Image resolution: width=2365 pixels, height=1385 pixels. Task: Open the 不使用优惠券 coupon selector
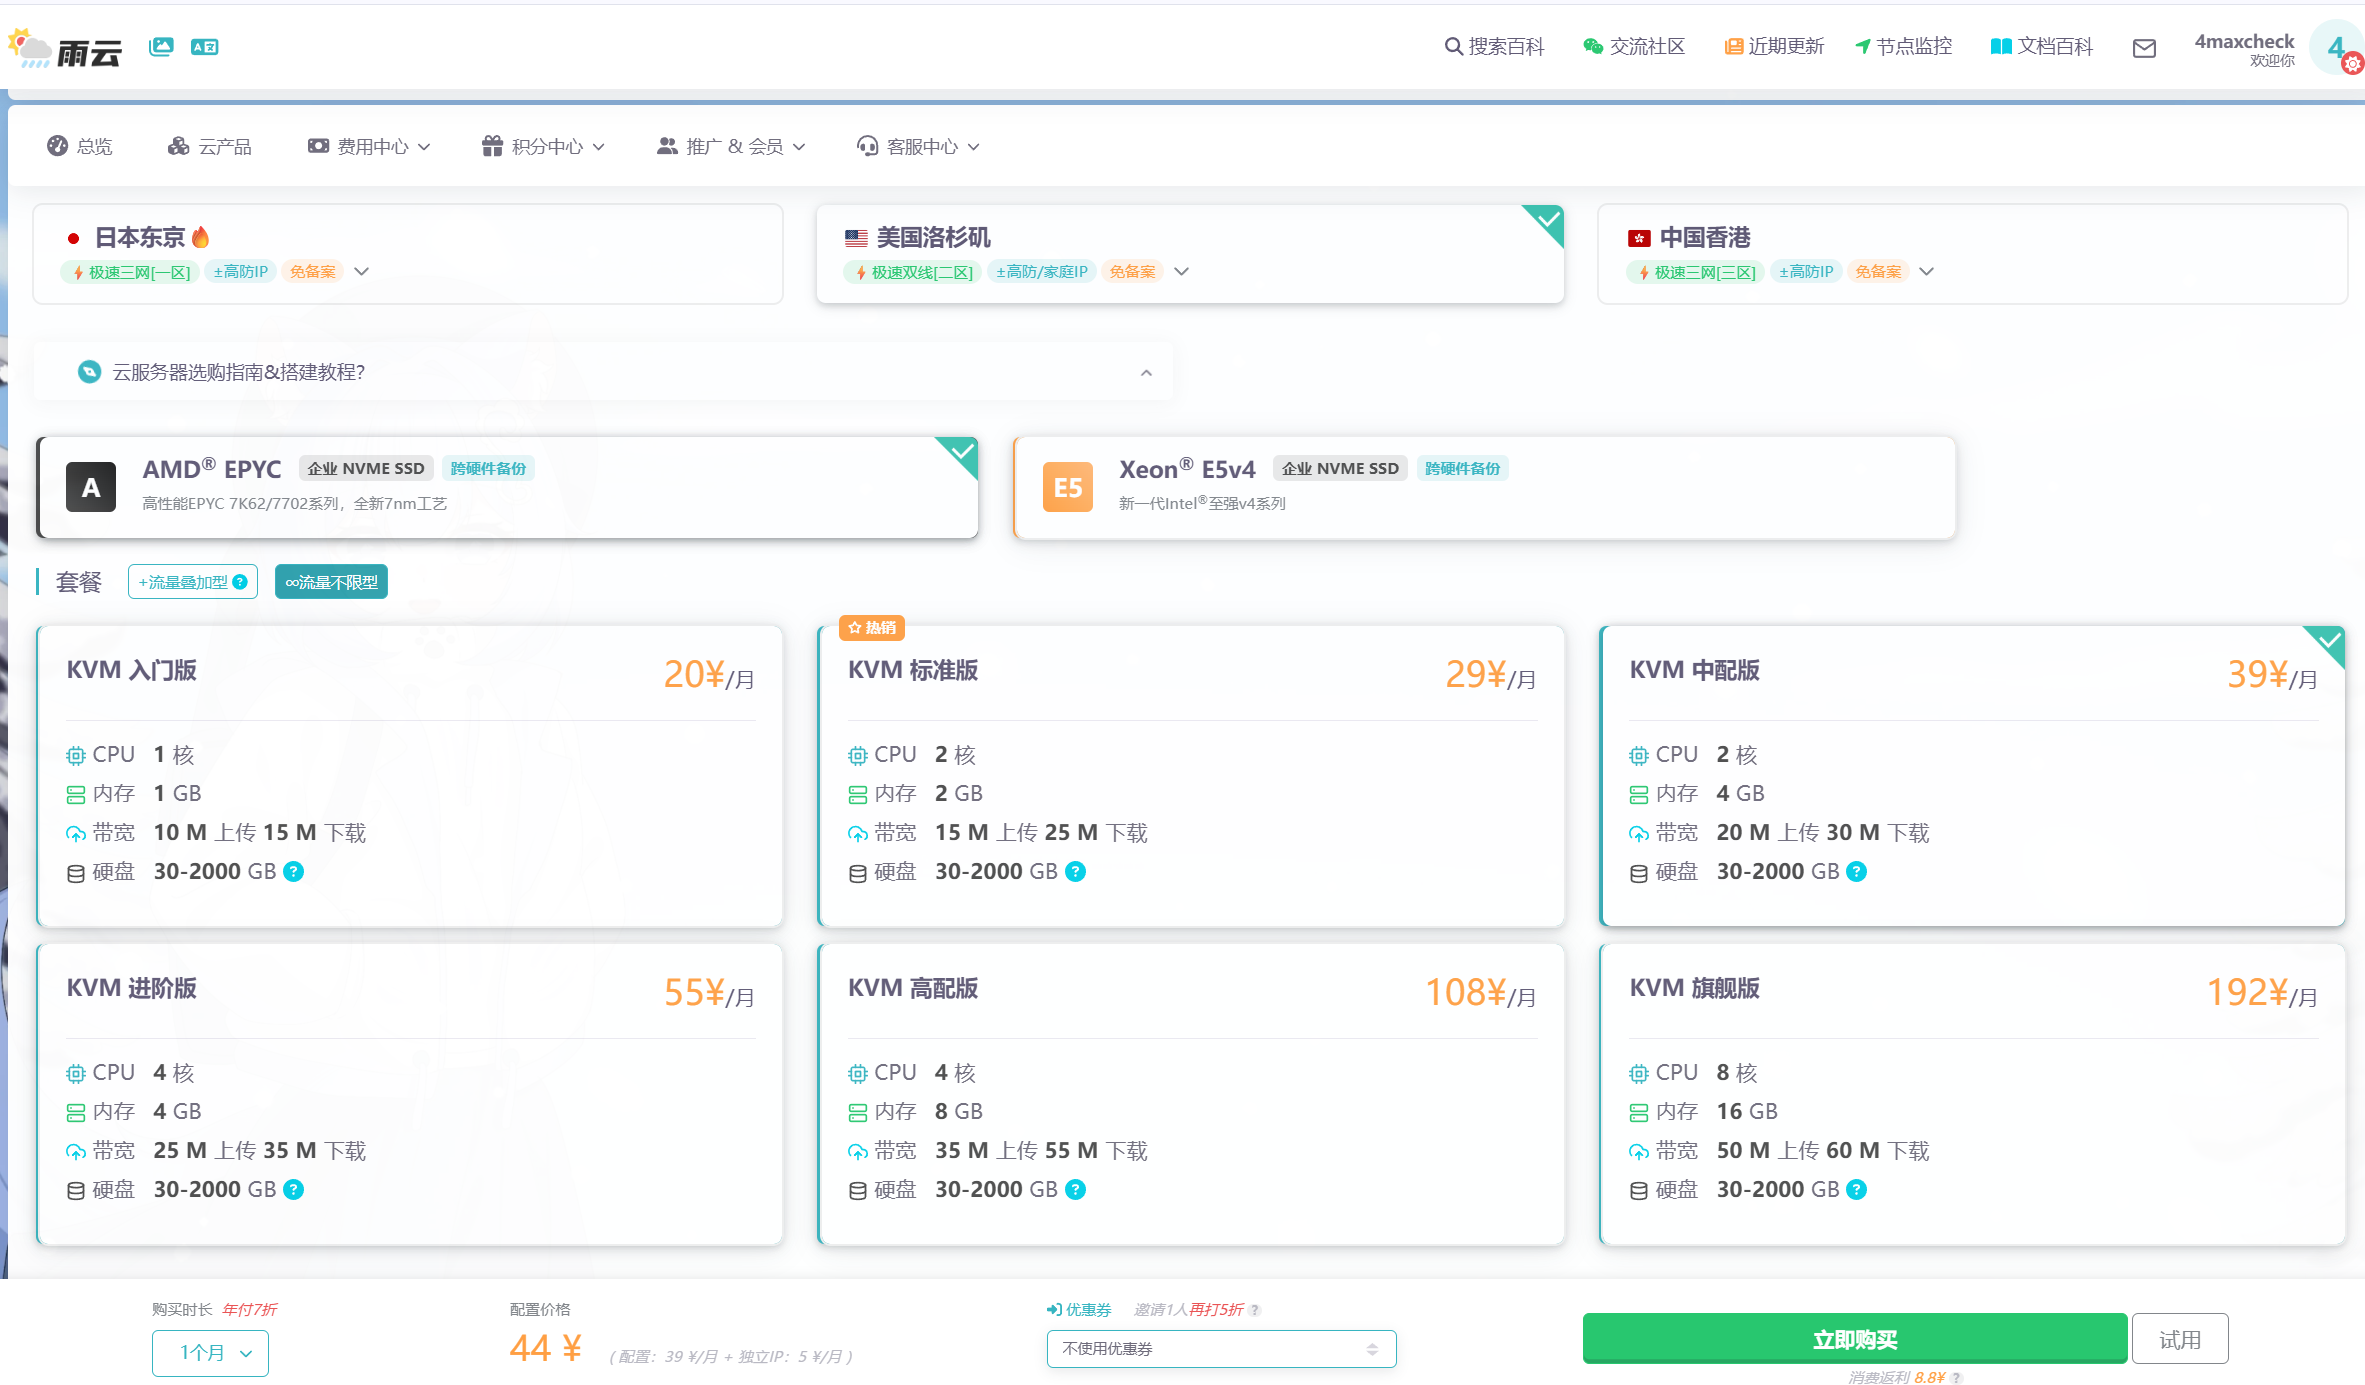(x=1220, y=1349)
